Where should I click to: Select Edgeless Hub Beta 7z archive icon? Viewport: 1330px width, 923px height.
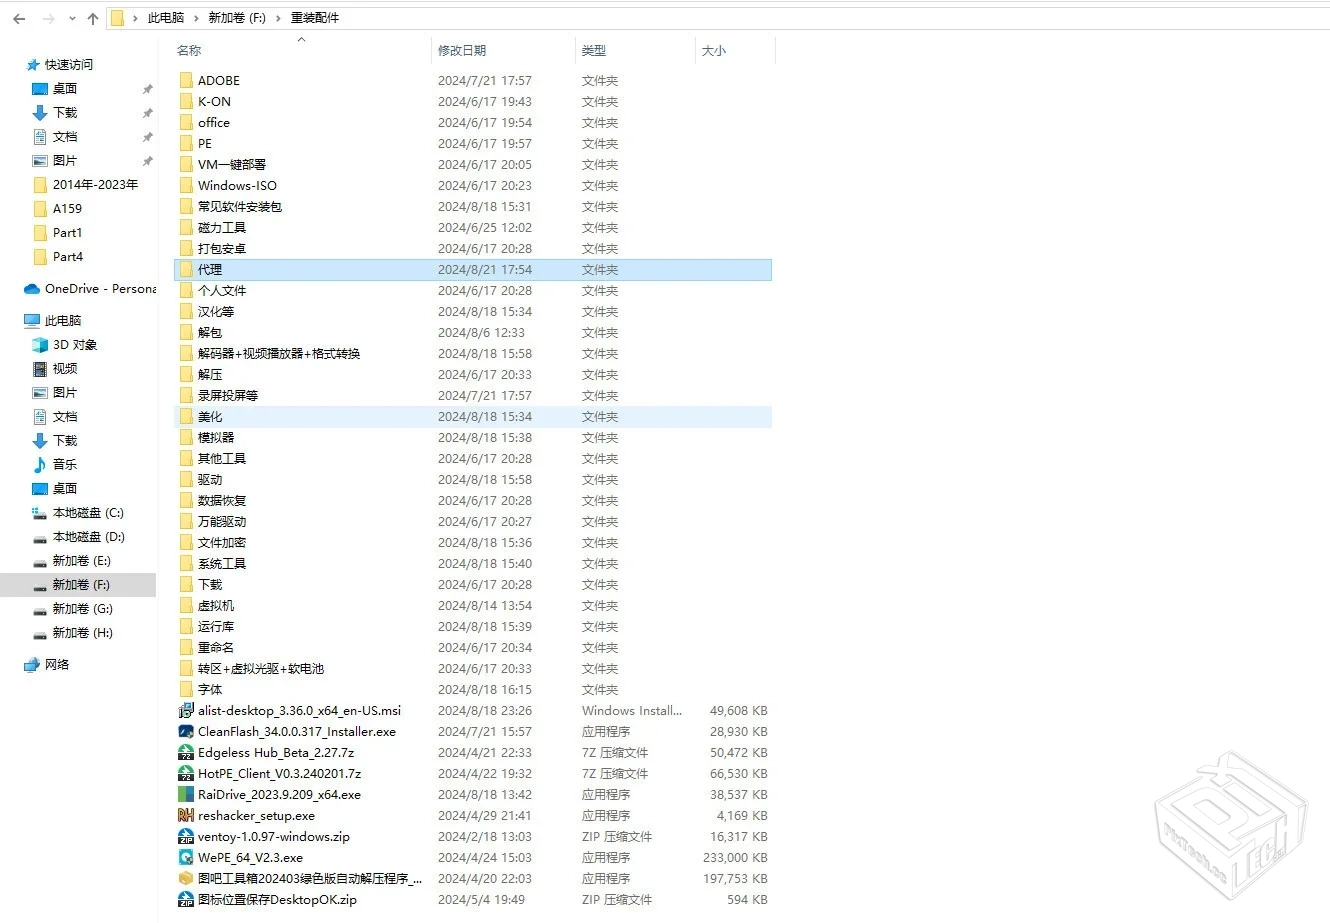186,753
